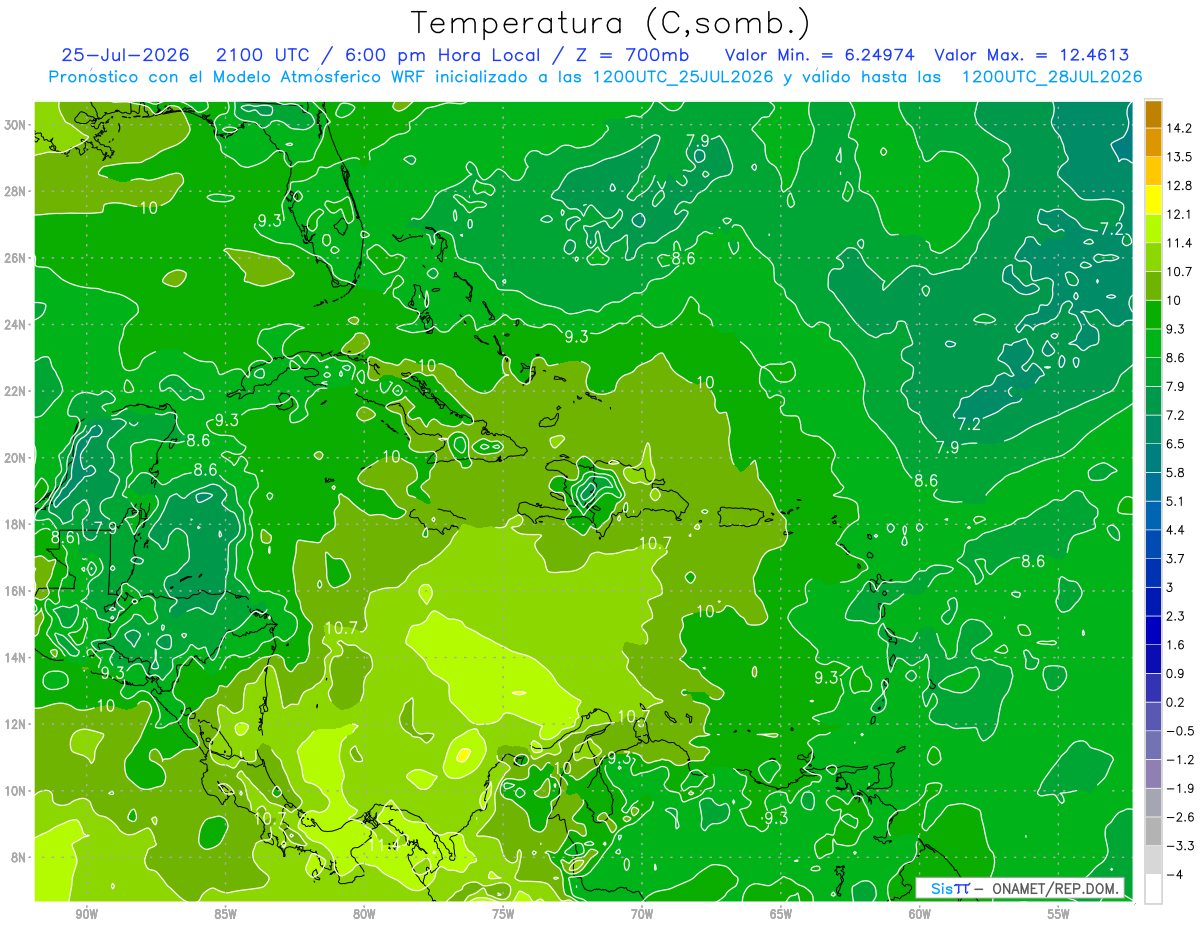Click the '22N' latitude axis label

tap(14, 391)
